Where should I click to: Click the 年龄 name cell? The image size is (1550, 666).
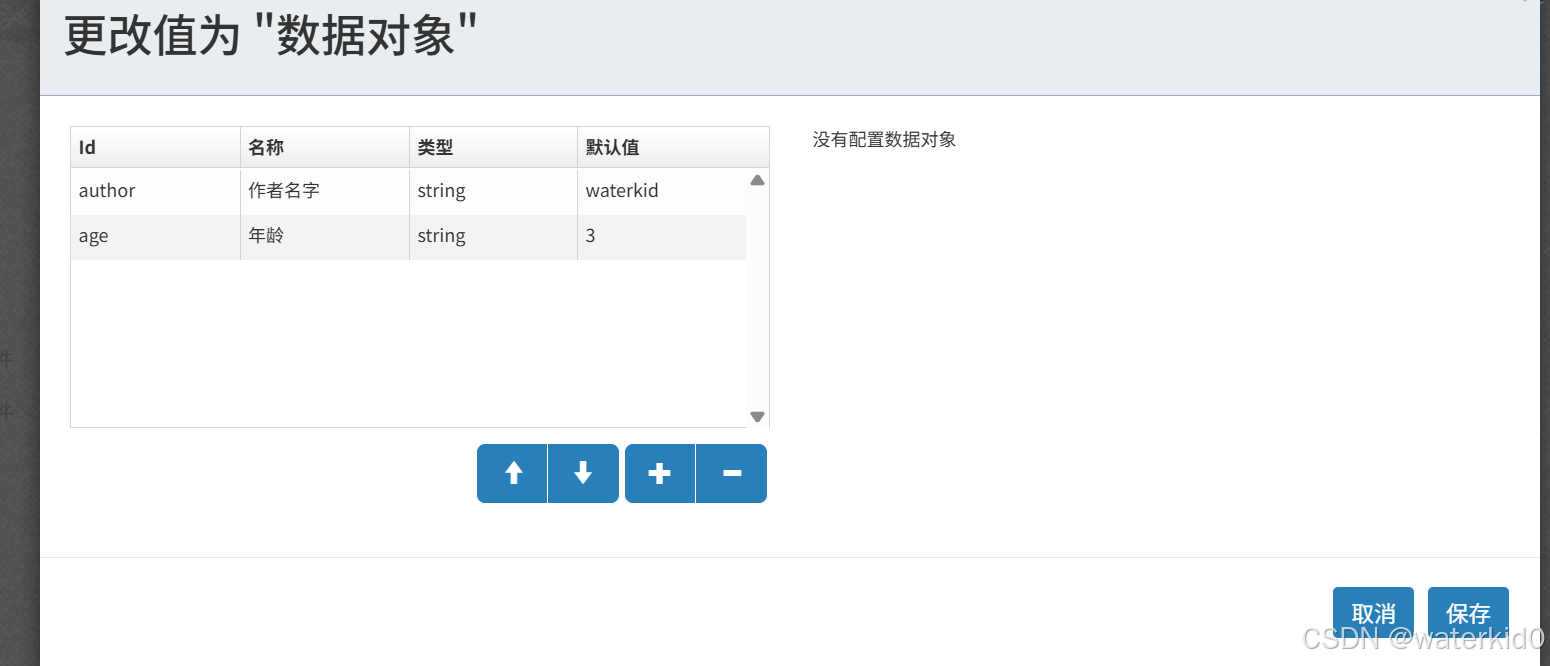[325, 237]
